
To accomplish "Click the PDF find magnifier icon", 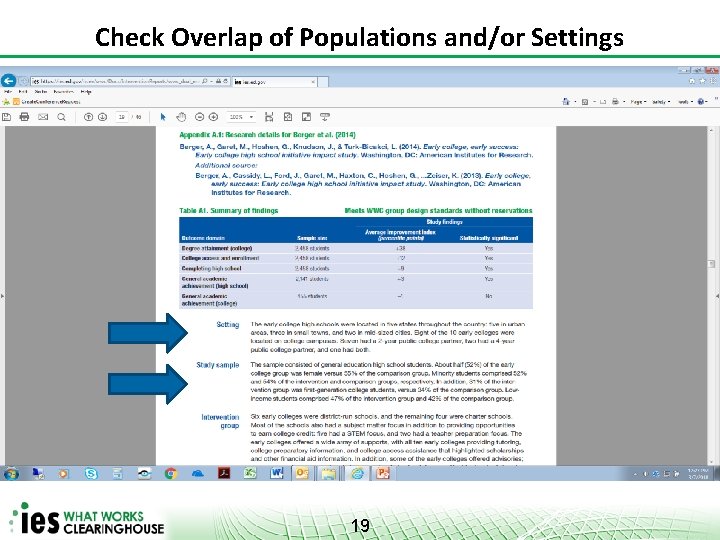I will [61, 117].
